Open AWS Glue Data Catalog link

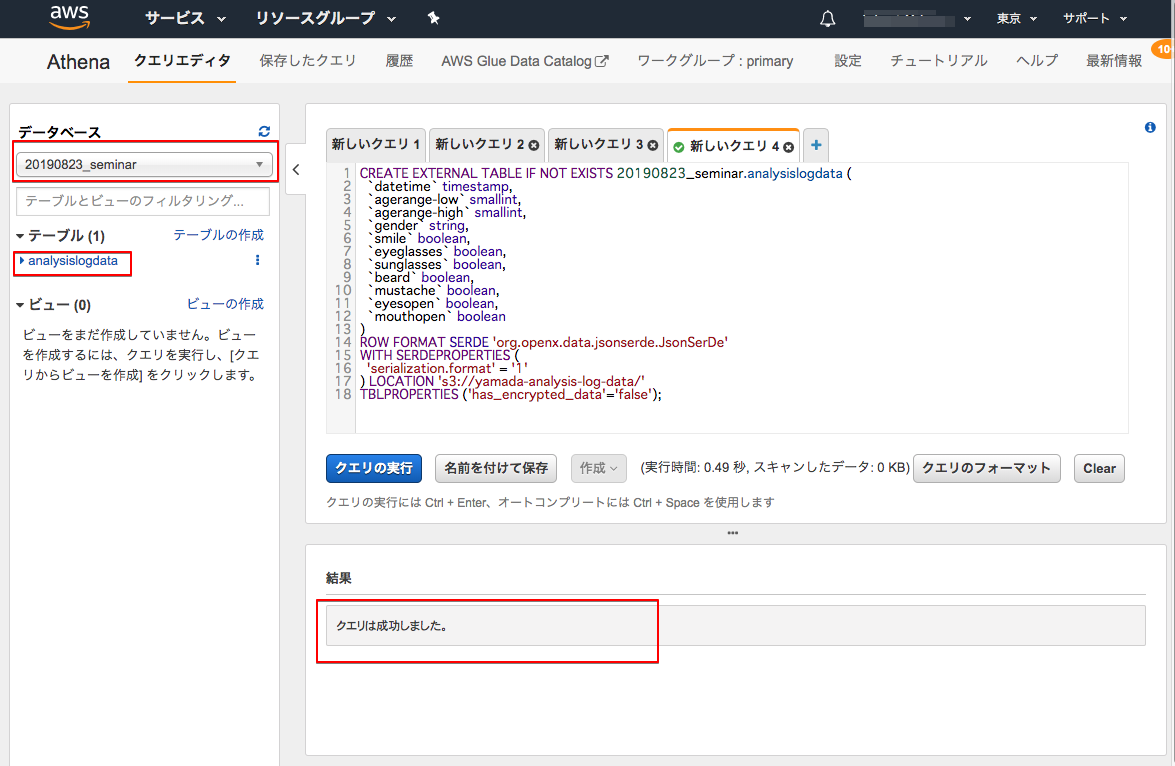coord(525,61)
